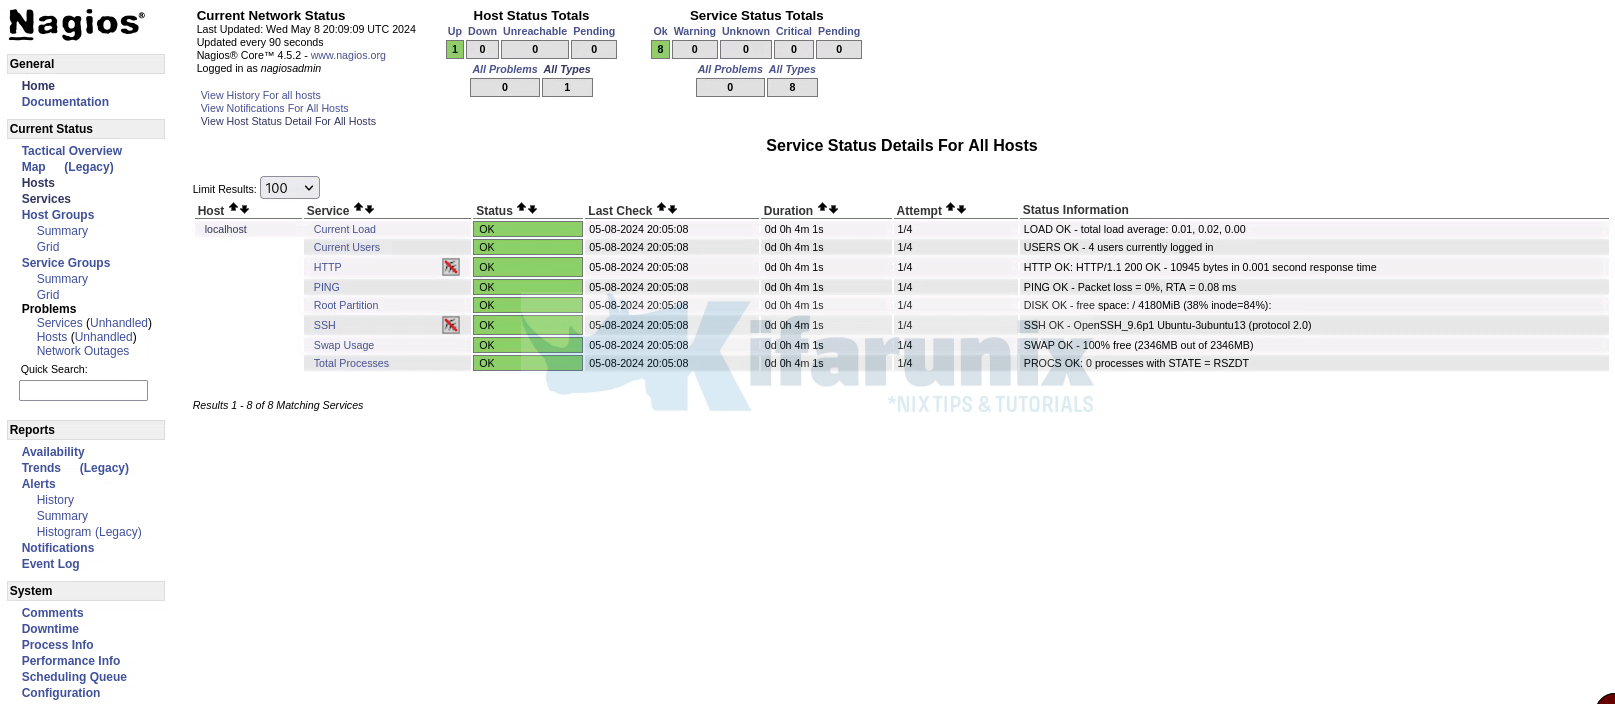Open Hosts under Current Status
Viewport: 1615px width, 704px height.
pos(38,183)
